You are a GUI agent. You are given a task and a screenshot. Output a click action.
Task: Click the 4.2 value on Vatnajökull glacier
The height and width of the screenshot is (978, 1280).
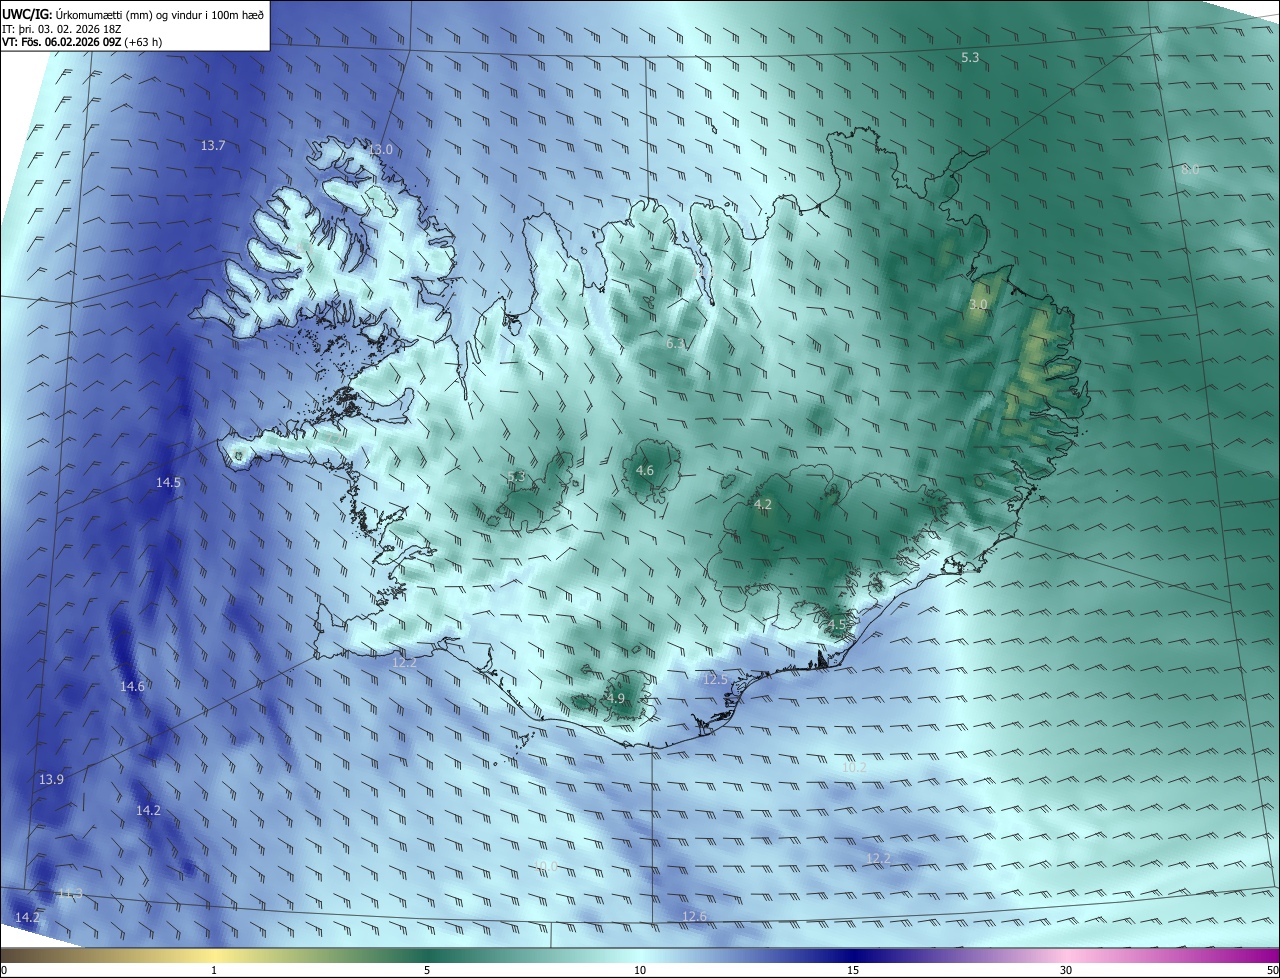coord(763,505)
